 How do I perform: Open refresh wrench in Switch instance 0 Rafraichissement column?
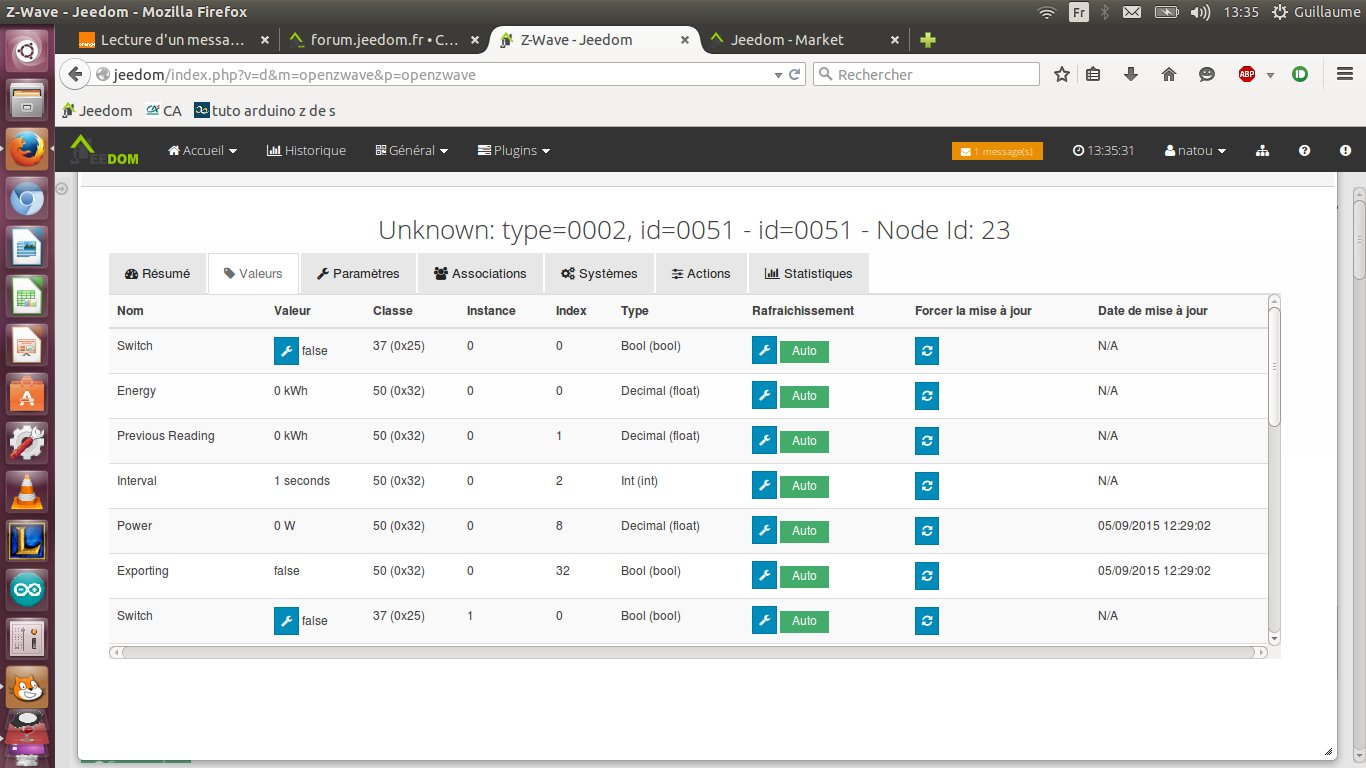[764, 350]
